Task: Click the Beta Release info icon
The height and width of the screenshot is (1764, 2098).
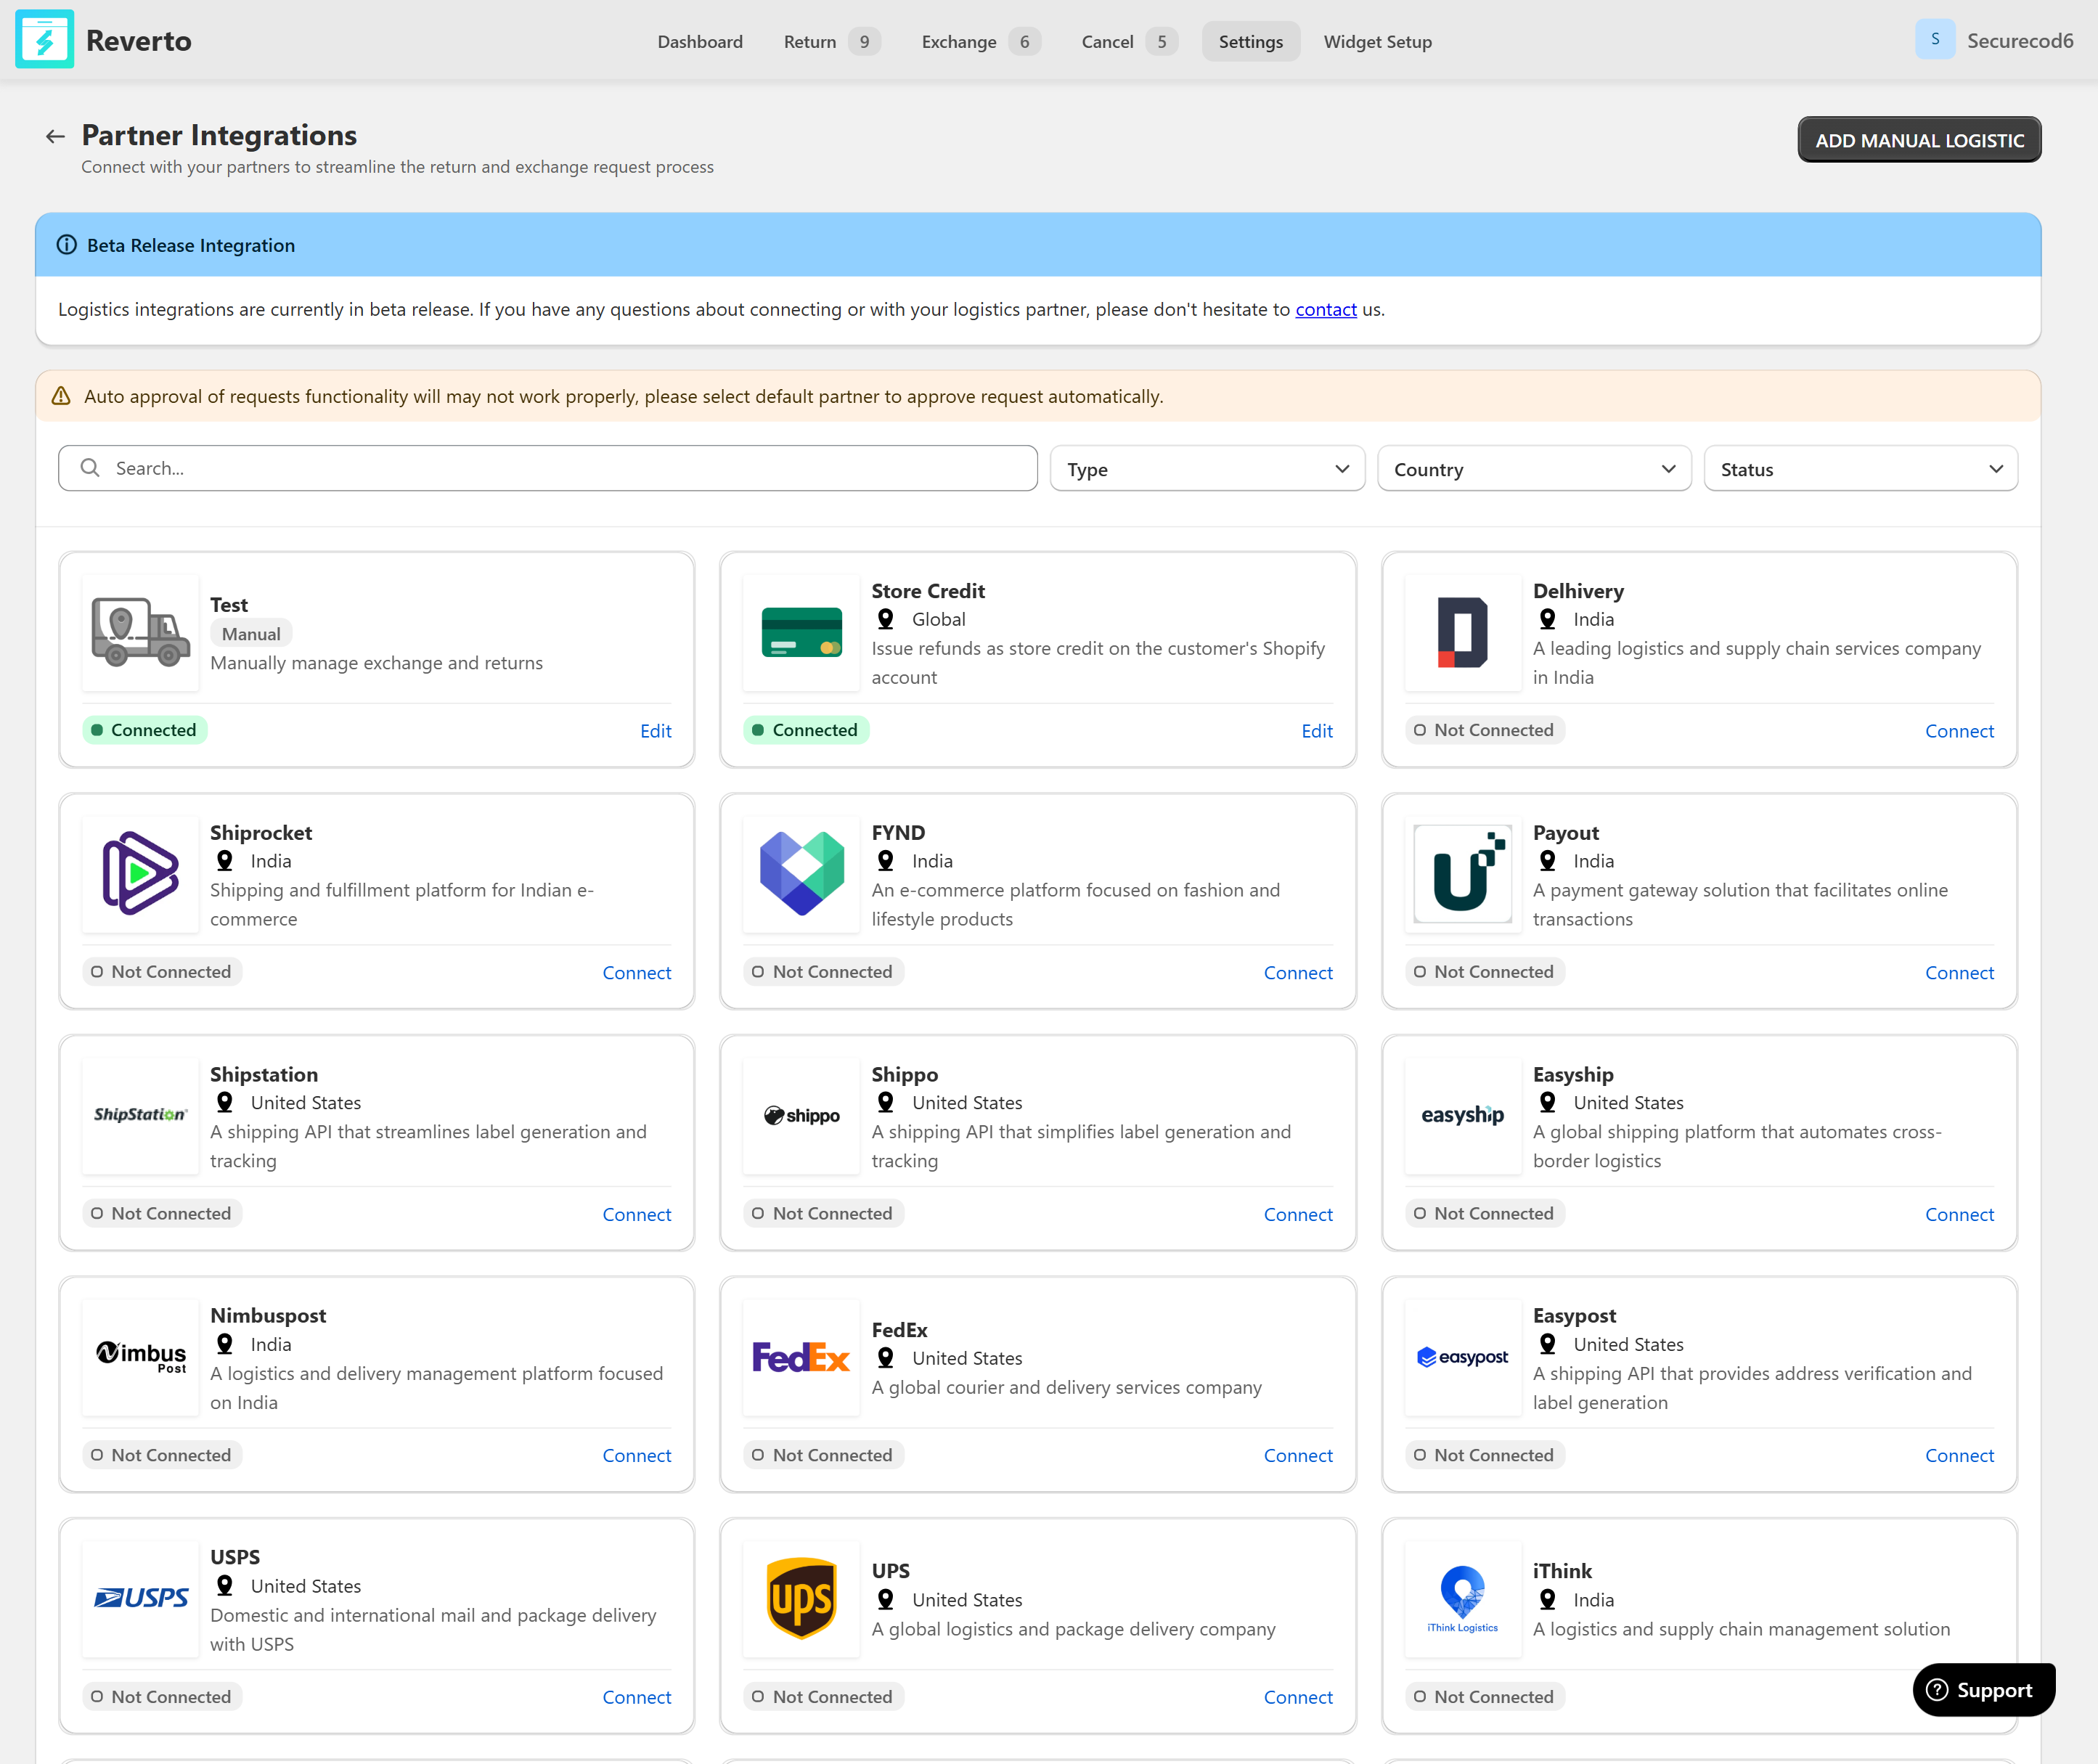Action: pos(66,245)
